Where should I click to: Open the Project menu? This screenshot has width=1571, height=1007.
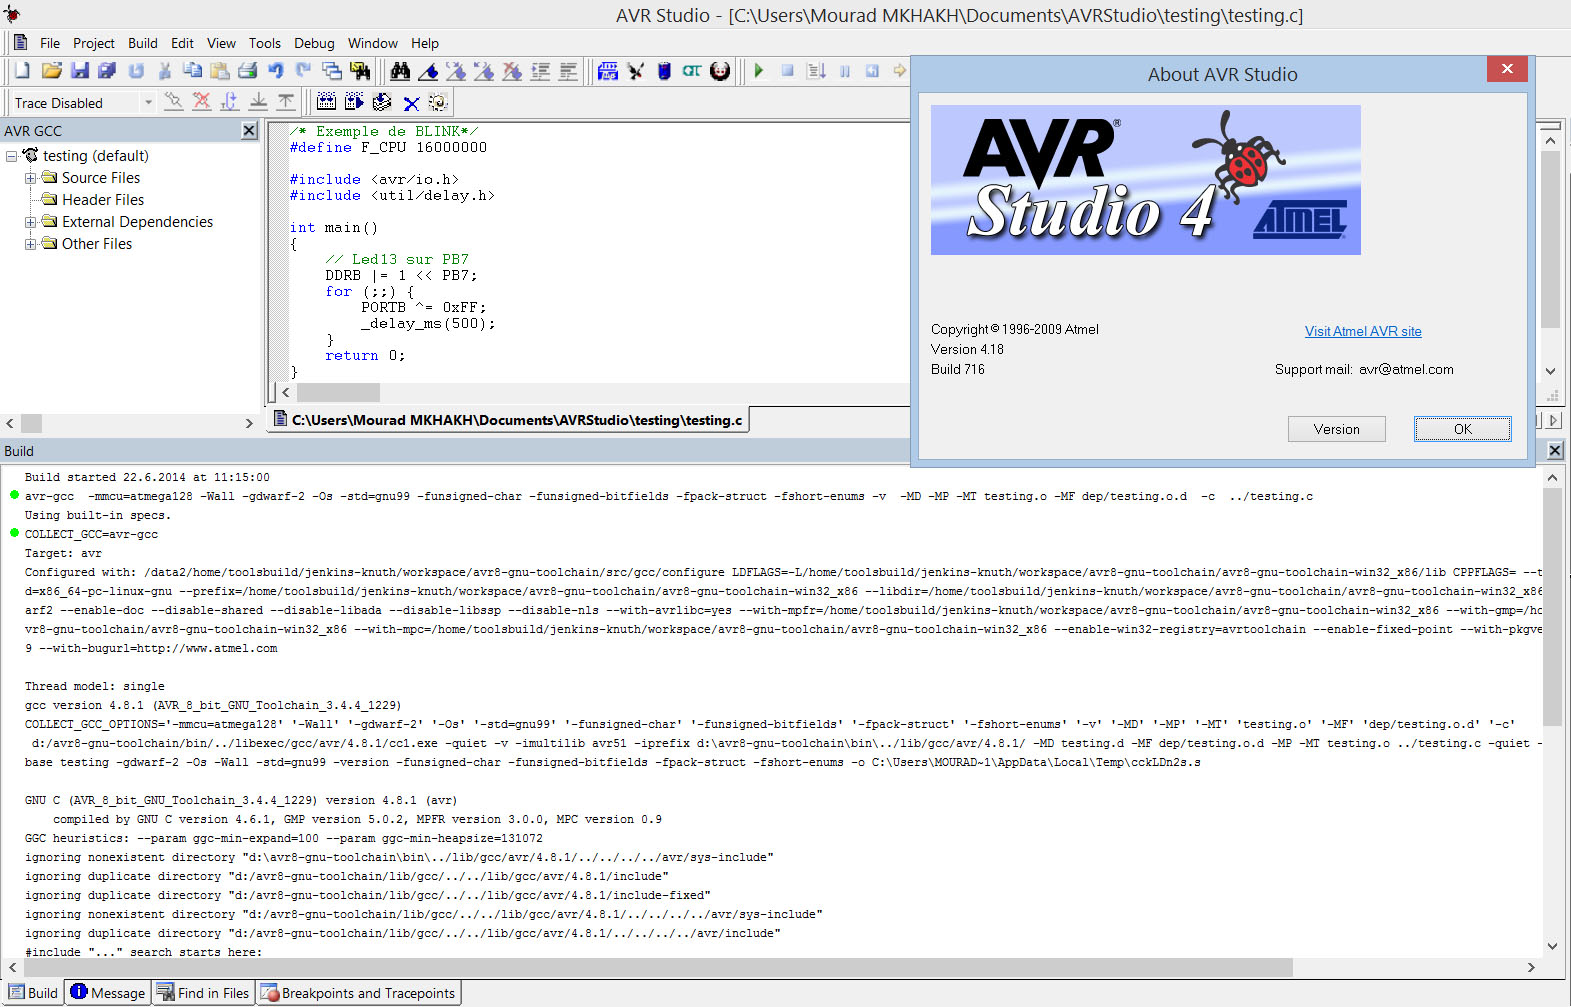pyautogui.click(x=94, y=43)
